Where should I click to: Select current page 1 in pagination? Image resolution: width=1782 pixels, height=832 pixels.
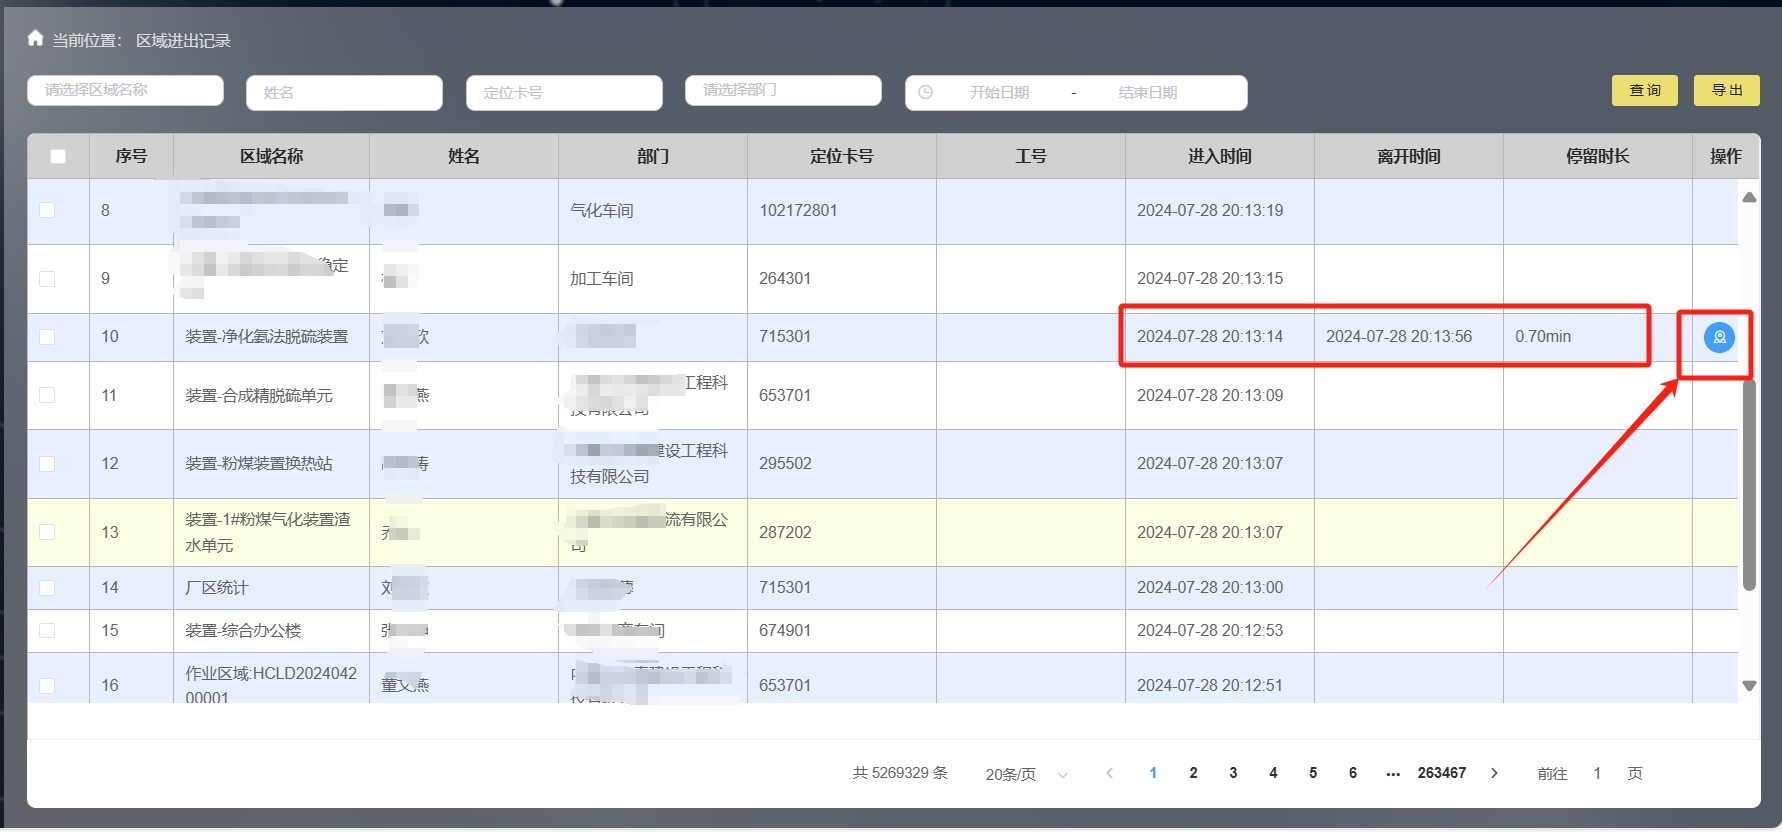(x=1153, y=773)
